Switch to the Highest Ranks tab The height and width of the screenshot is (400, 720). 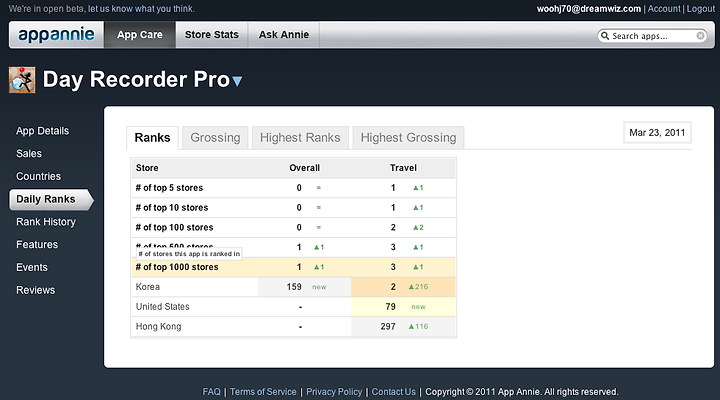tap(300, 138)
